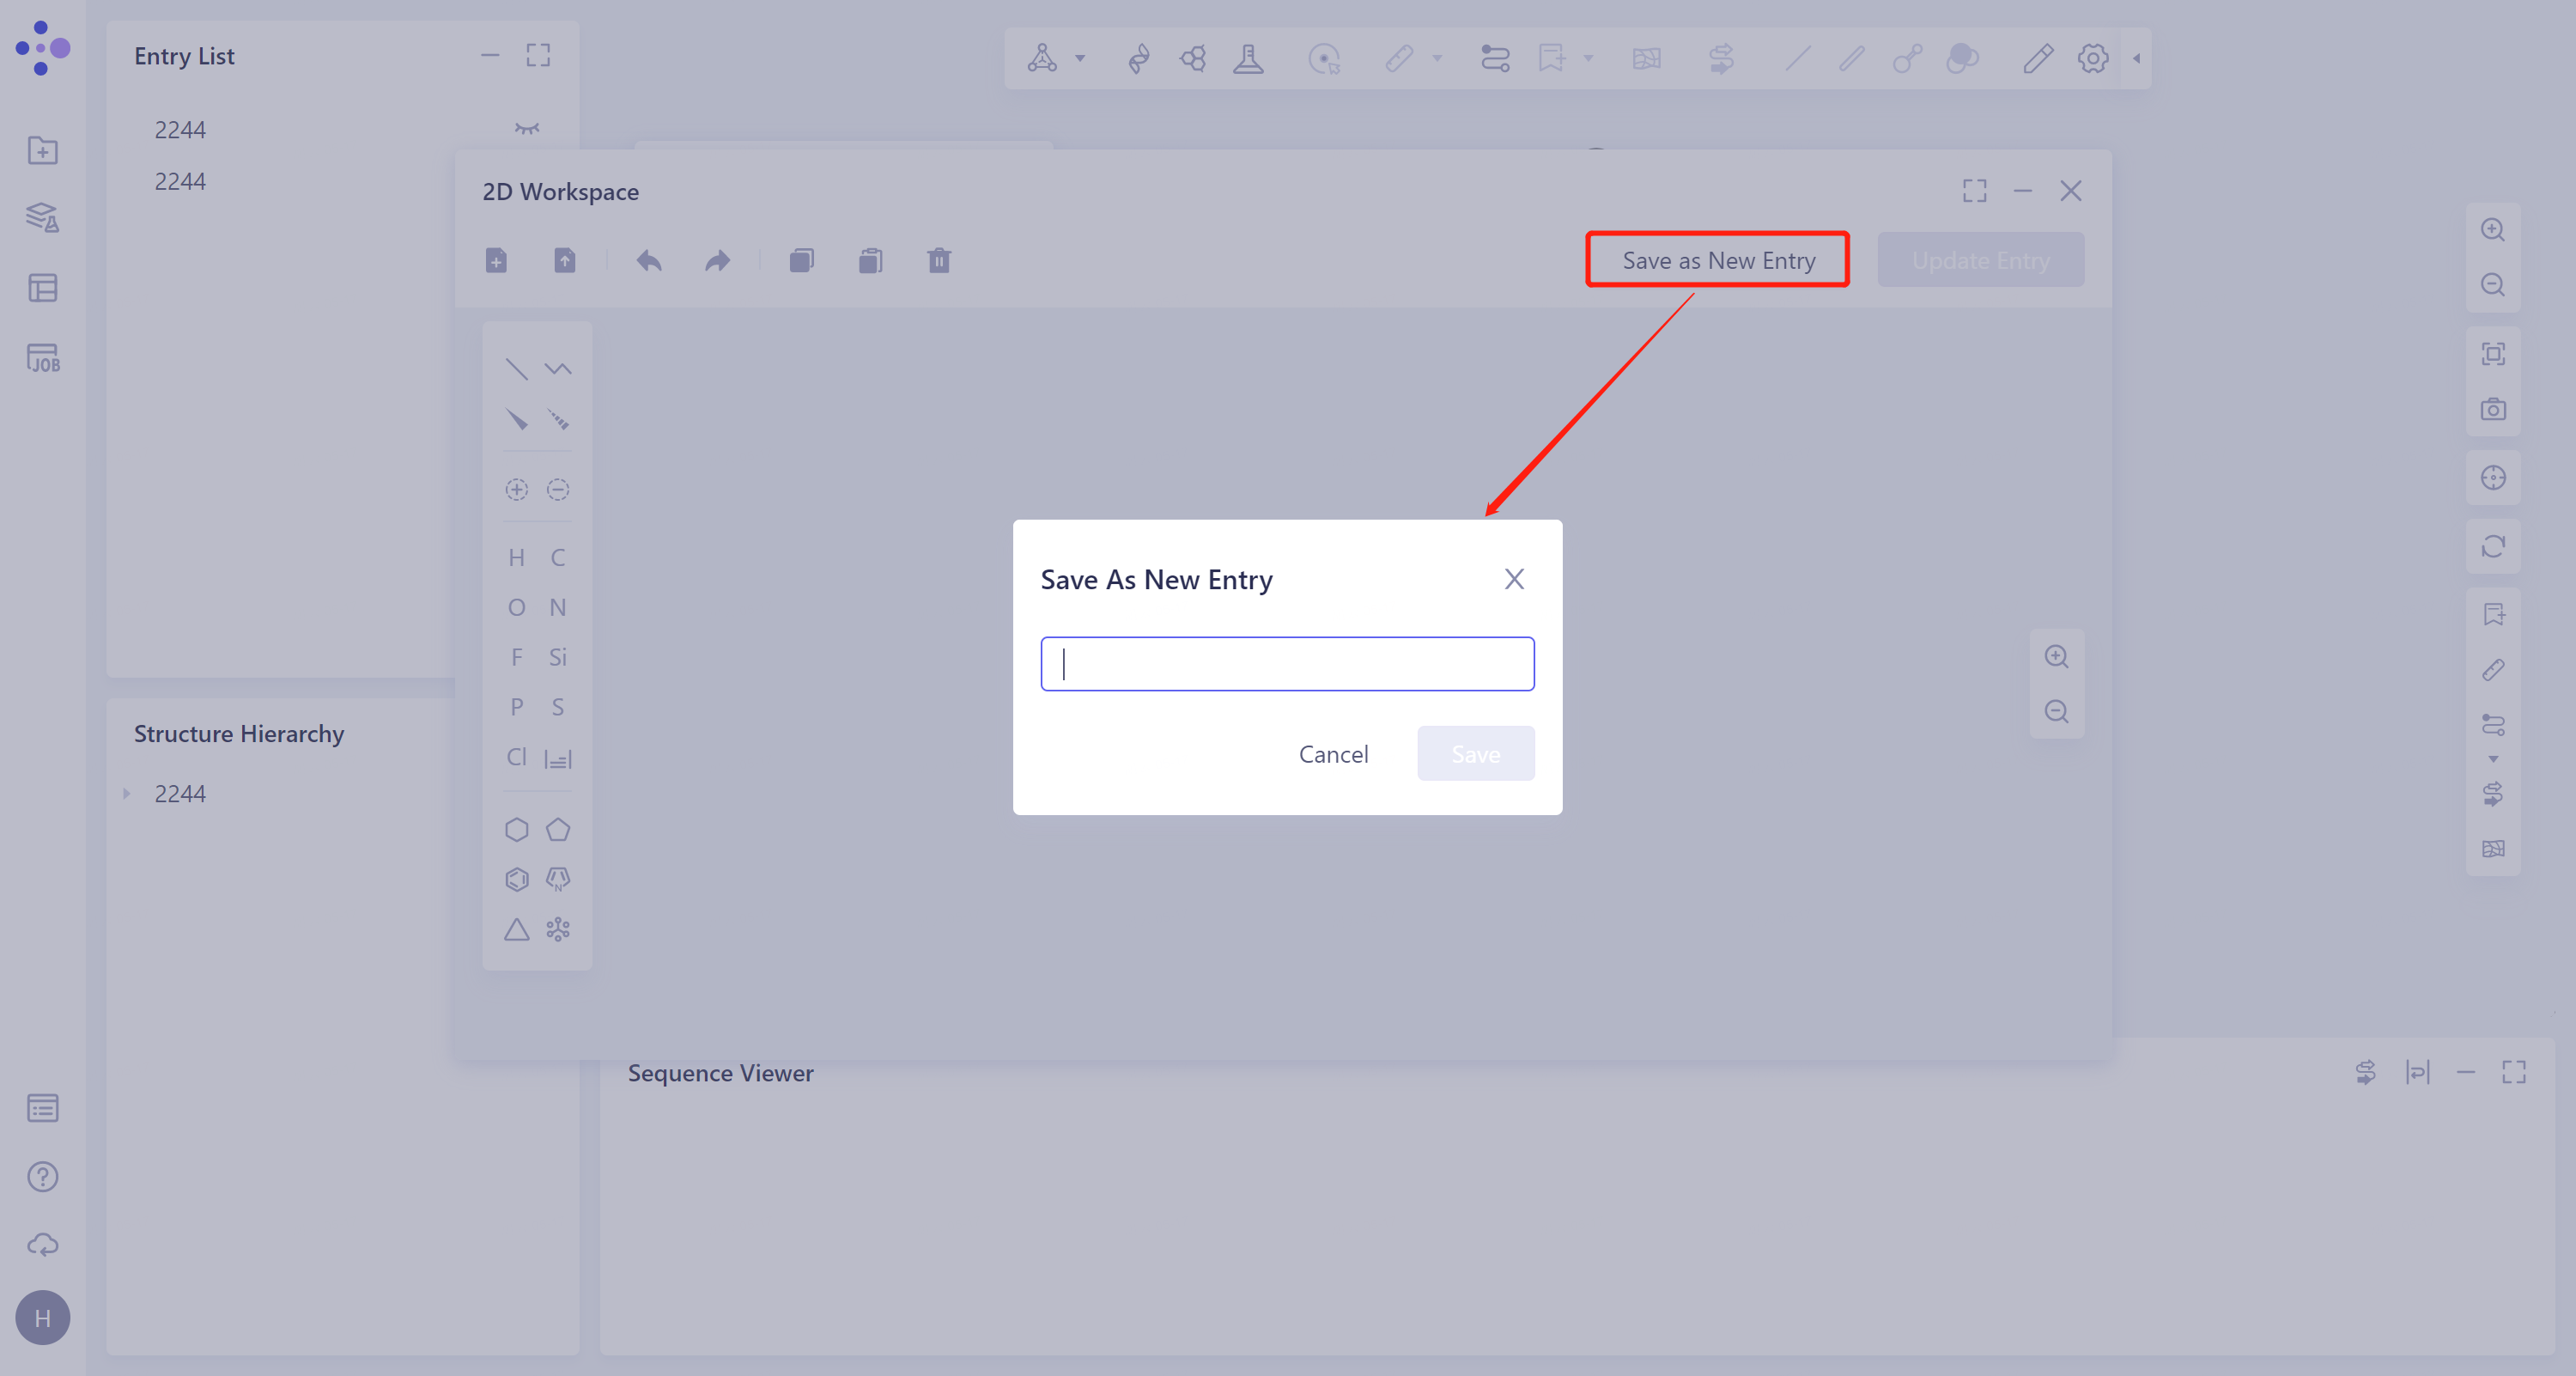Click the redo arrow in 2D Workspace
The height and width of the screenshot is (1376, 2576).
[717, 261]
